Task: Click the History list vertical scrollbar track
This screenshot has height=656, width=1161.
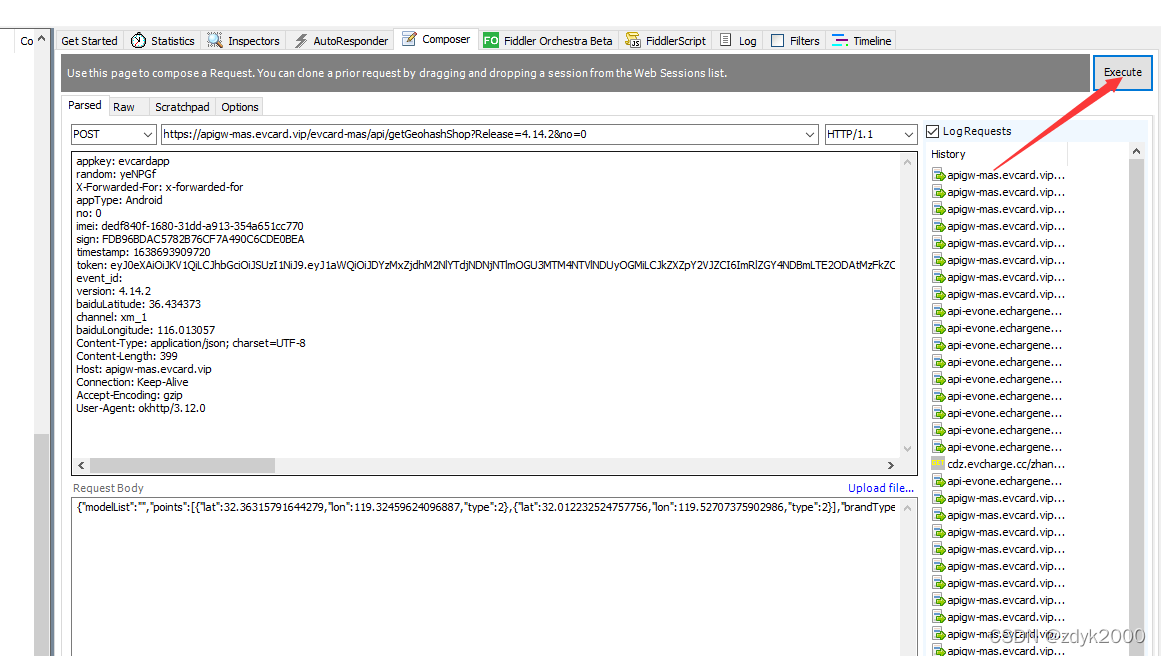Action: coord(1137,407)
